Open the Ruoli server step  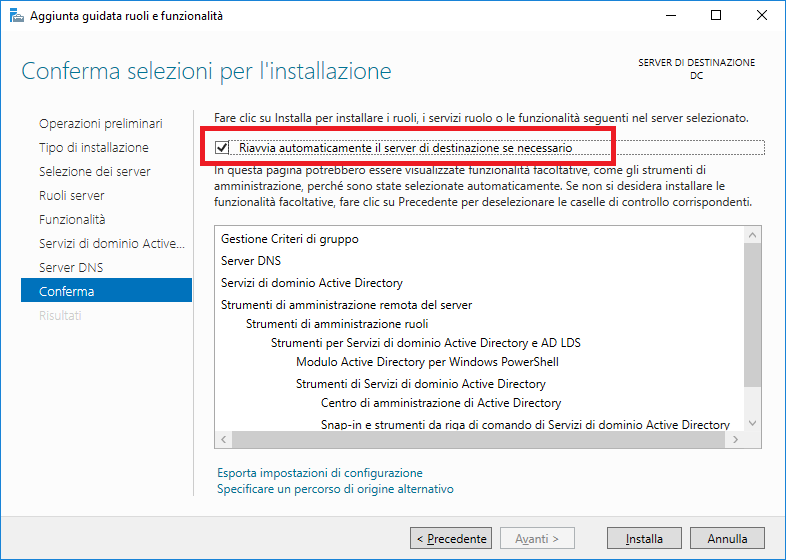click(72, 196)
